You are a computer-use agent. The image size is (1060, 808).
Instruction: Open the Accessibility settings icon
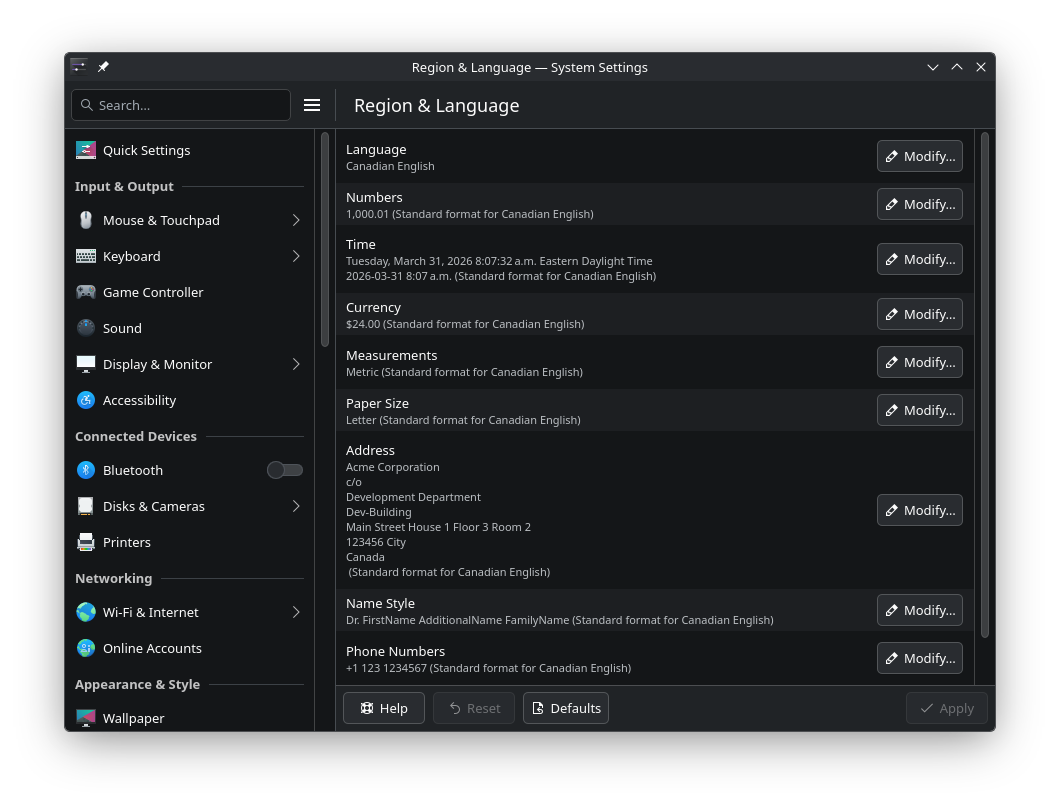86,400
